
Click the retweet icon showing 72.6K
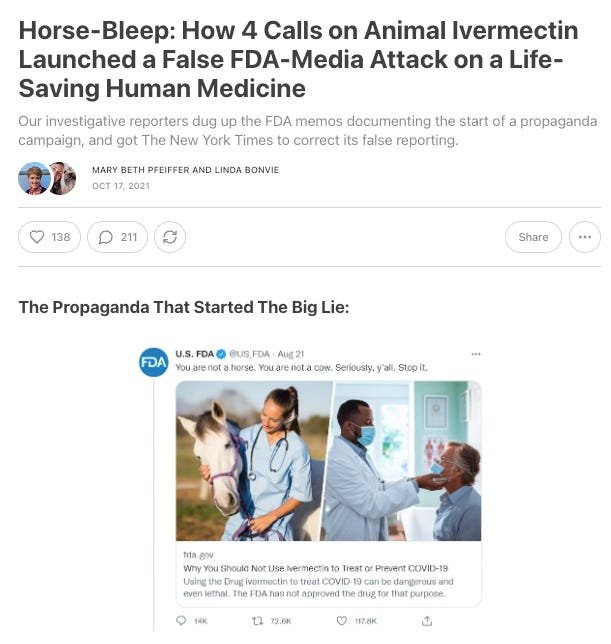point(257,621)
